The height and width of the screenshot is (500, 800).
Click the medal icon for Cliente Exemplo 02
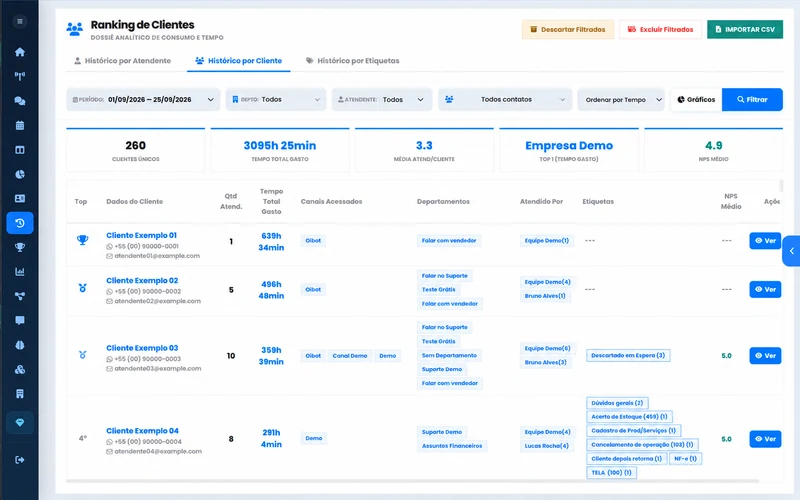82,288
